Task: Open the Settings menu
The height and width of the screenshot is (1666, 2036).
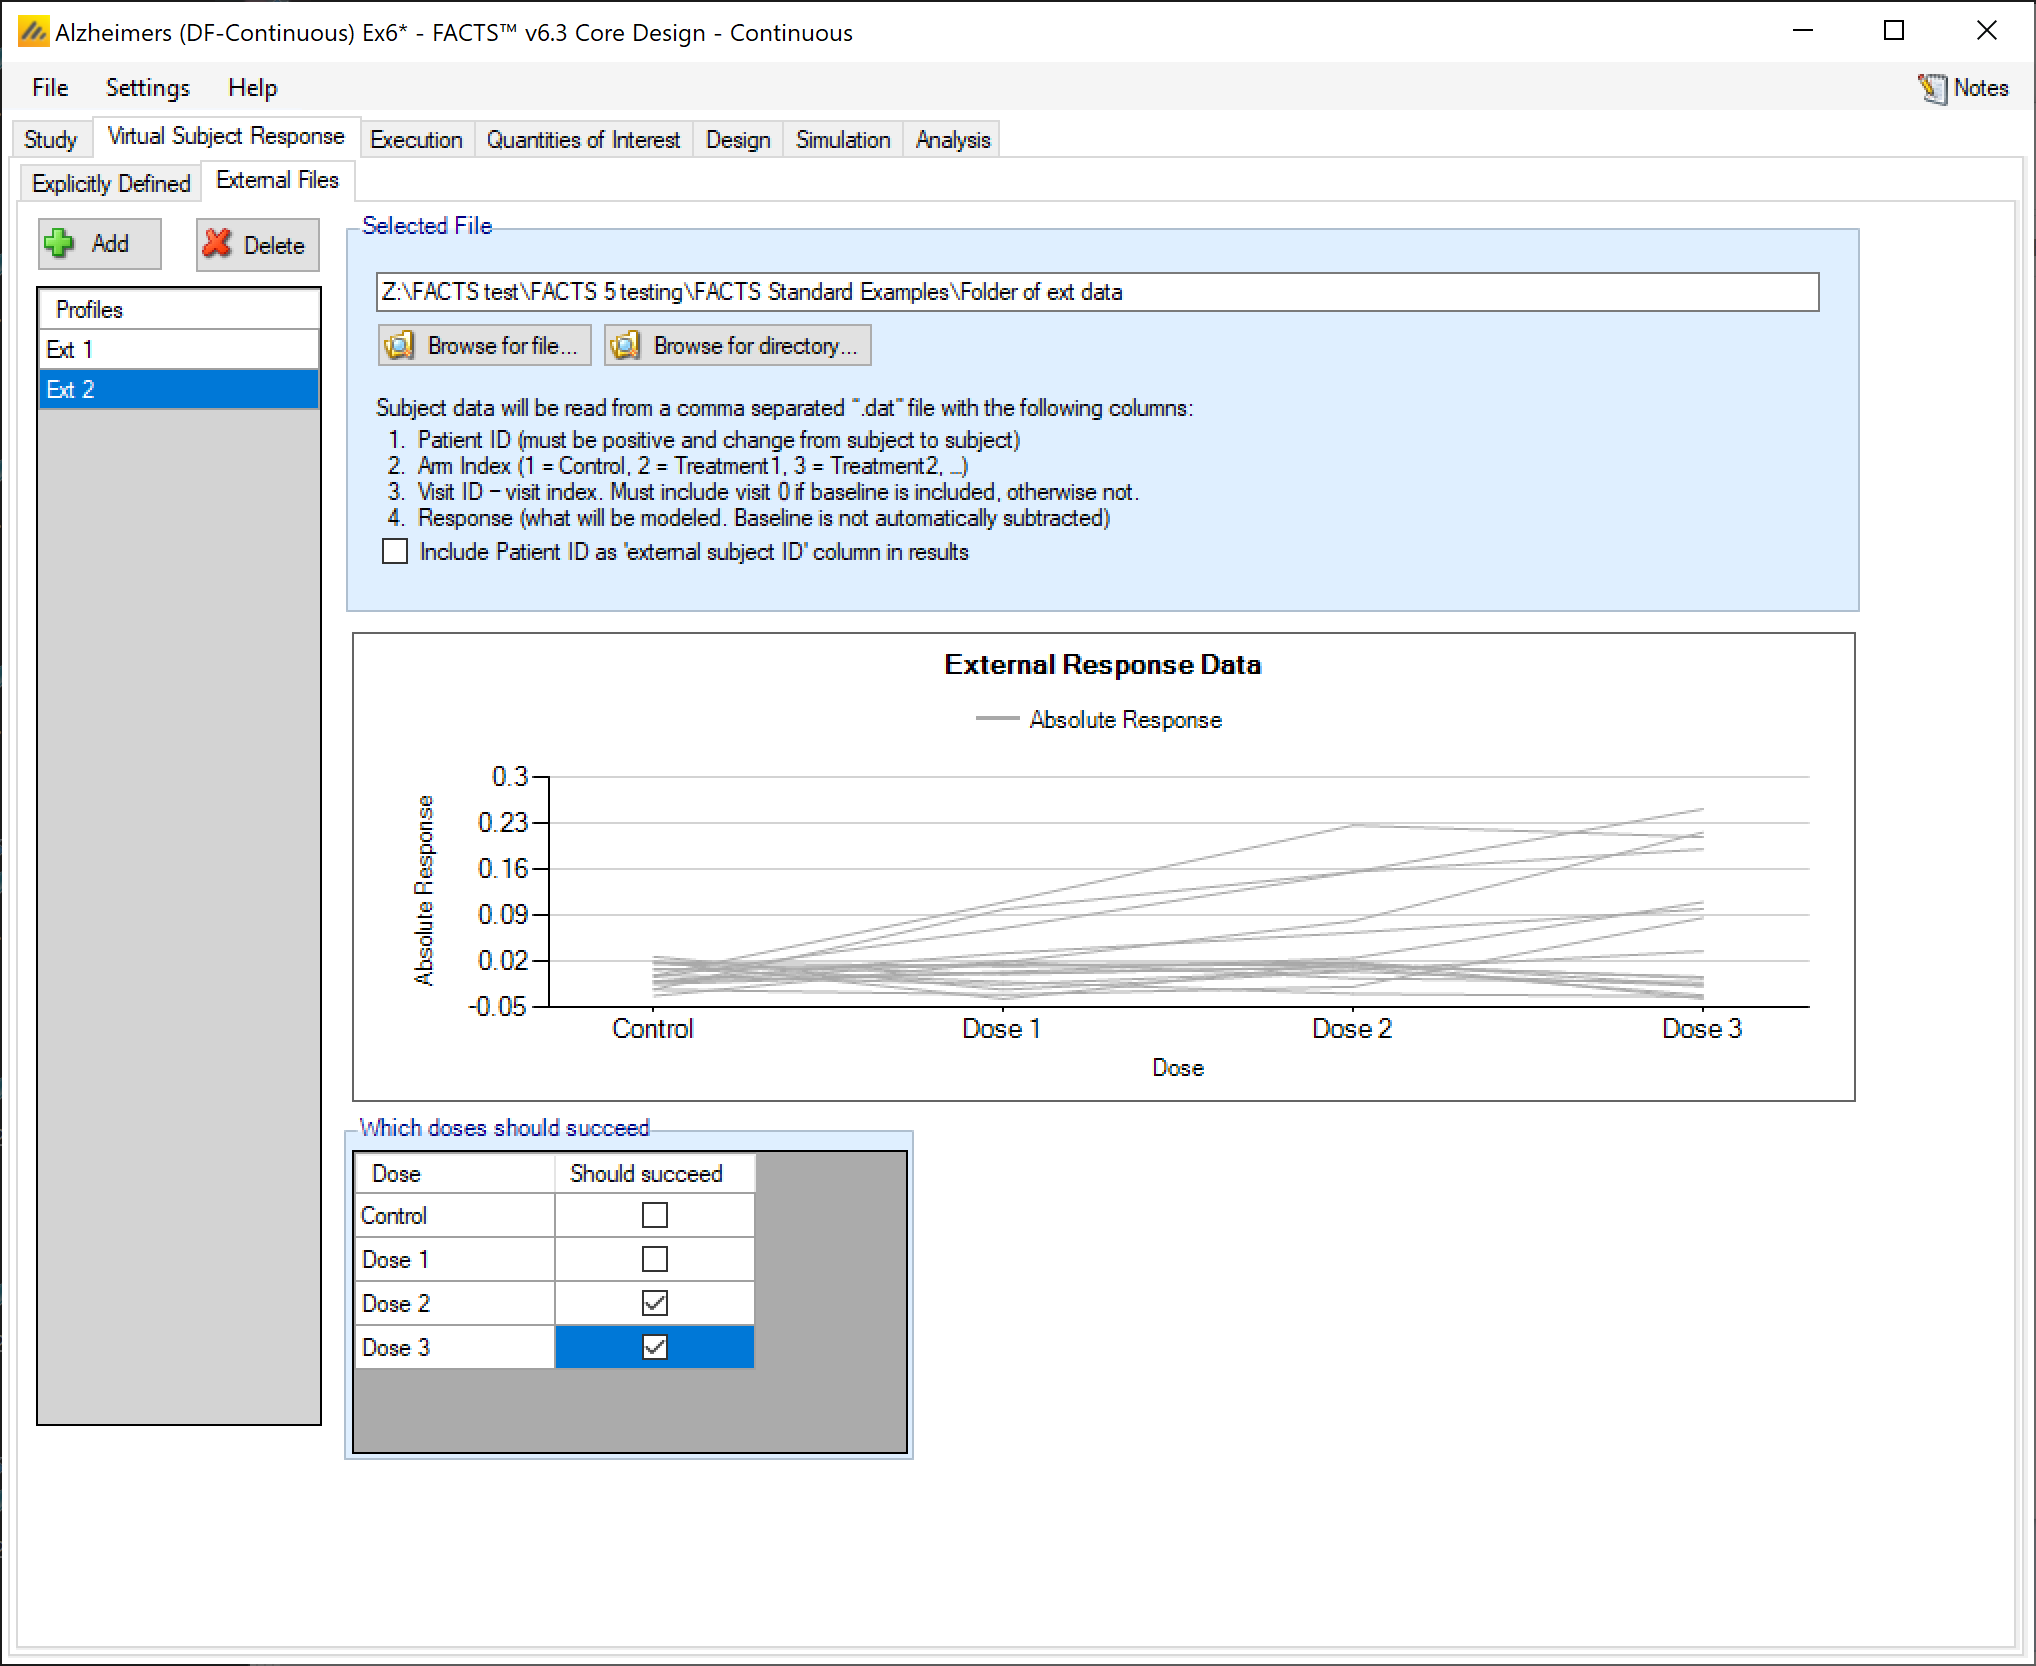Action: (x=147, y=88)
